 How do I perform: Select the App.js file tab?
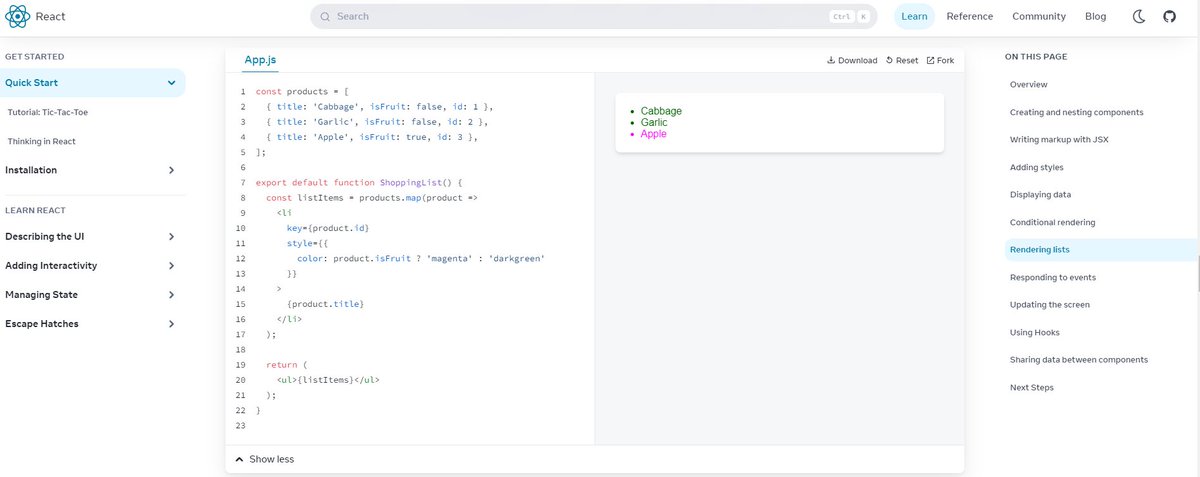pyautogui.click(x=260, y=60)
